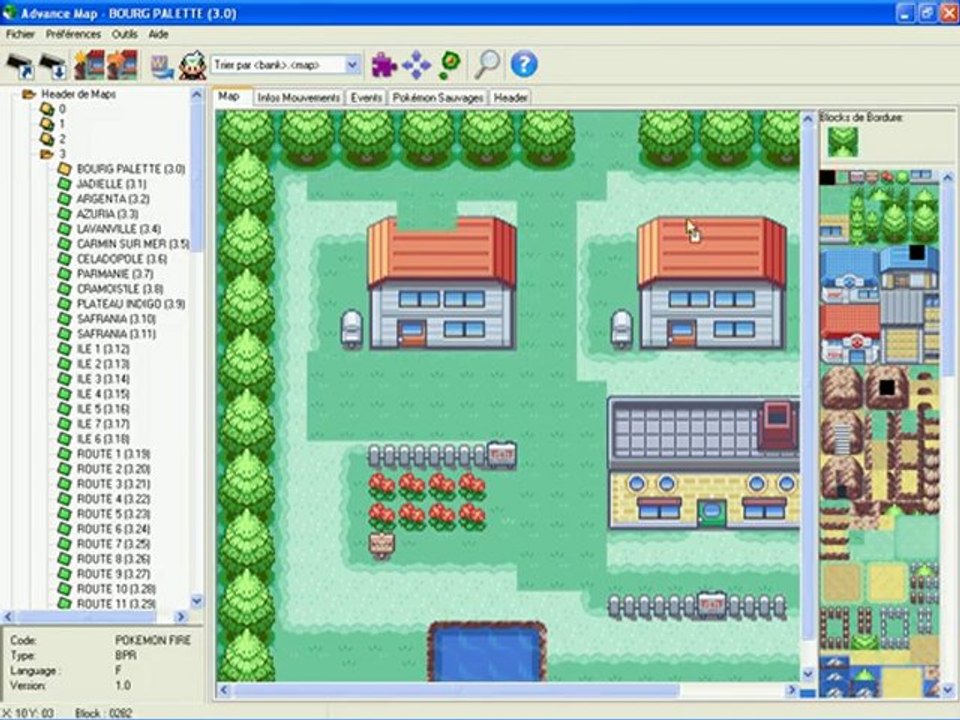Select BOURG PALETTE (3.0) map
Screen dimensions: 960x720
[130, 169]
